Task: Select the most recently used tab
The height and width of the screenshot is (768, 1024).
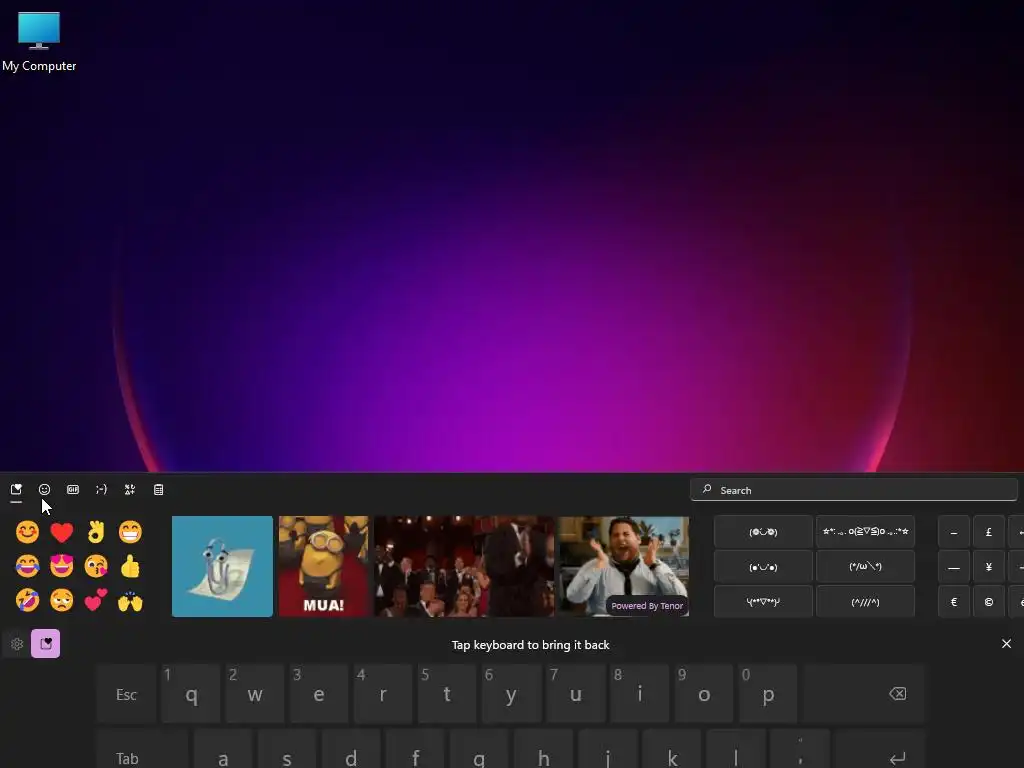Action: click(x=16, y=489)
